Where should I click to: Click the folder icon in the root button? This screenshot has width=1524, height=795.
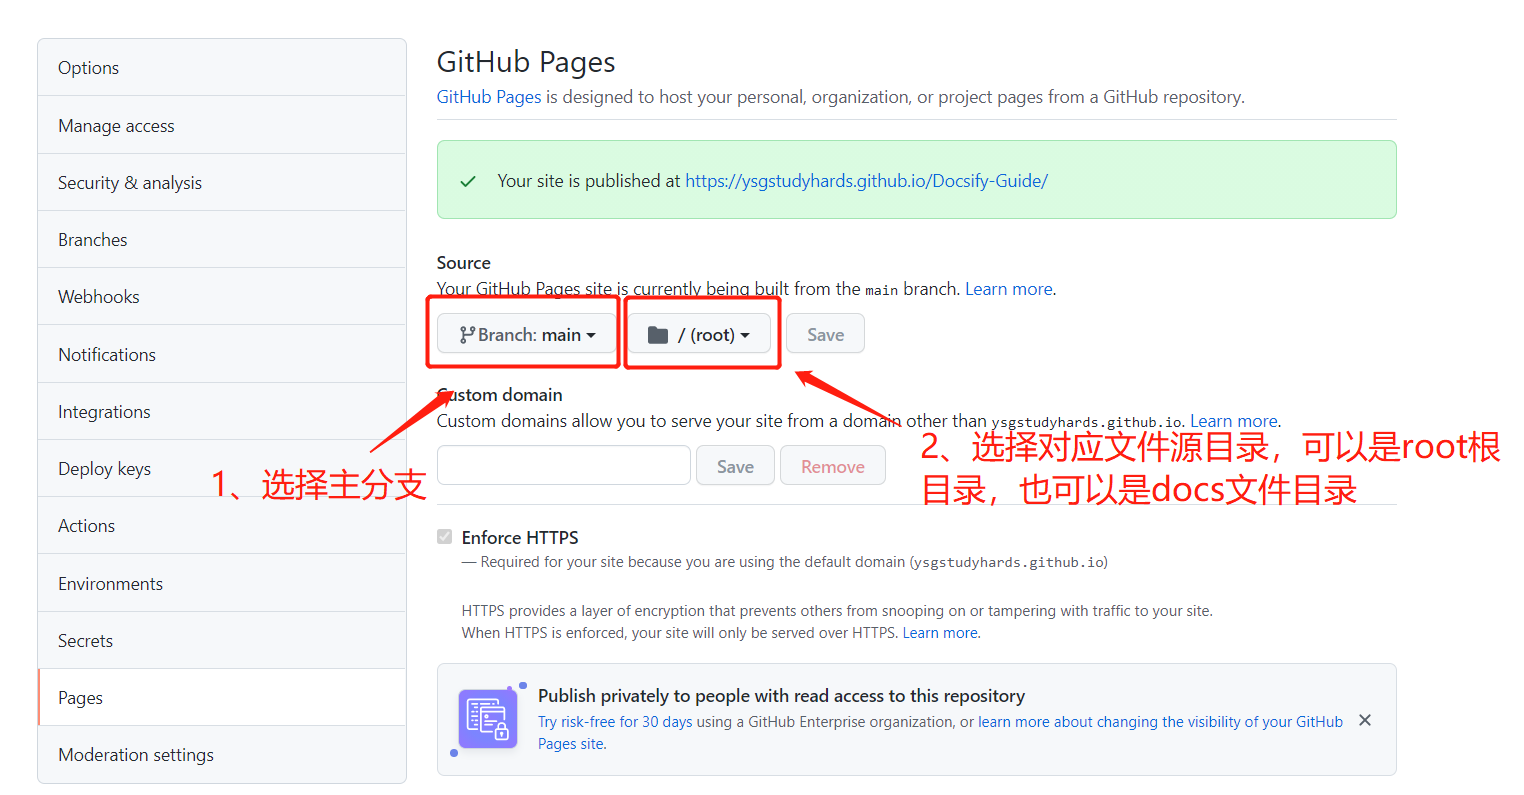coord(658,335)
